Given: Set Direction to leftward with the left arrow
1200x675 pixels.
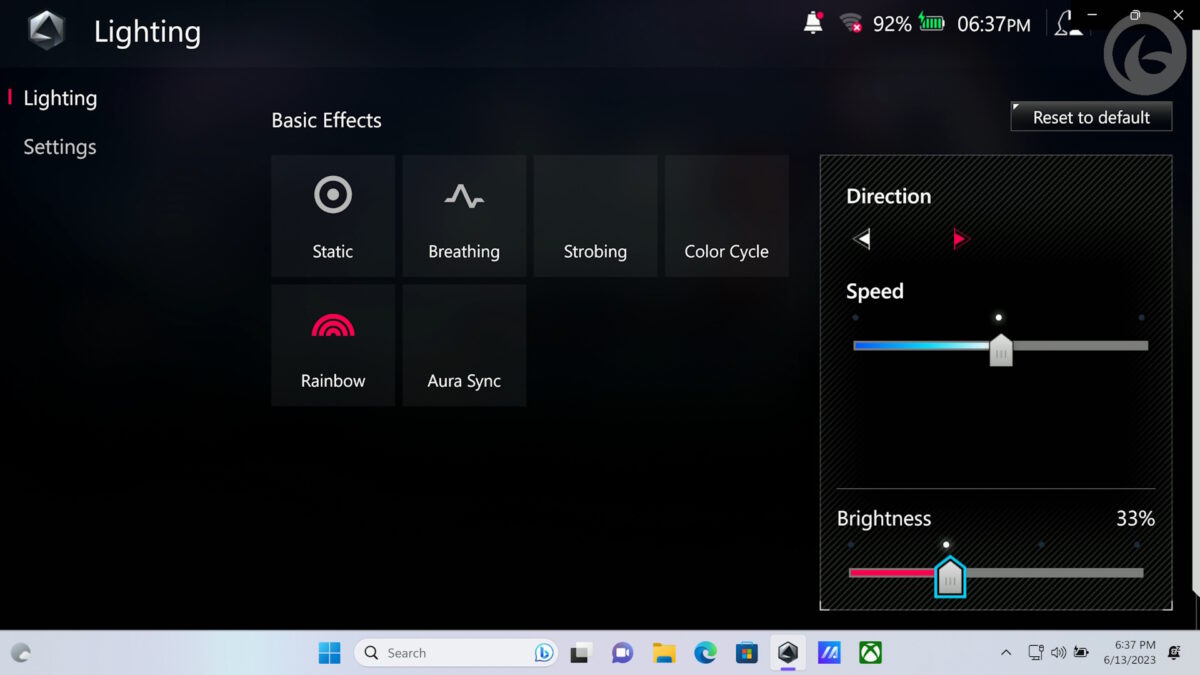Looking at the screenshot, I should (861, 238).
